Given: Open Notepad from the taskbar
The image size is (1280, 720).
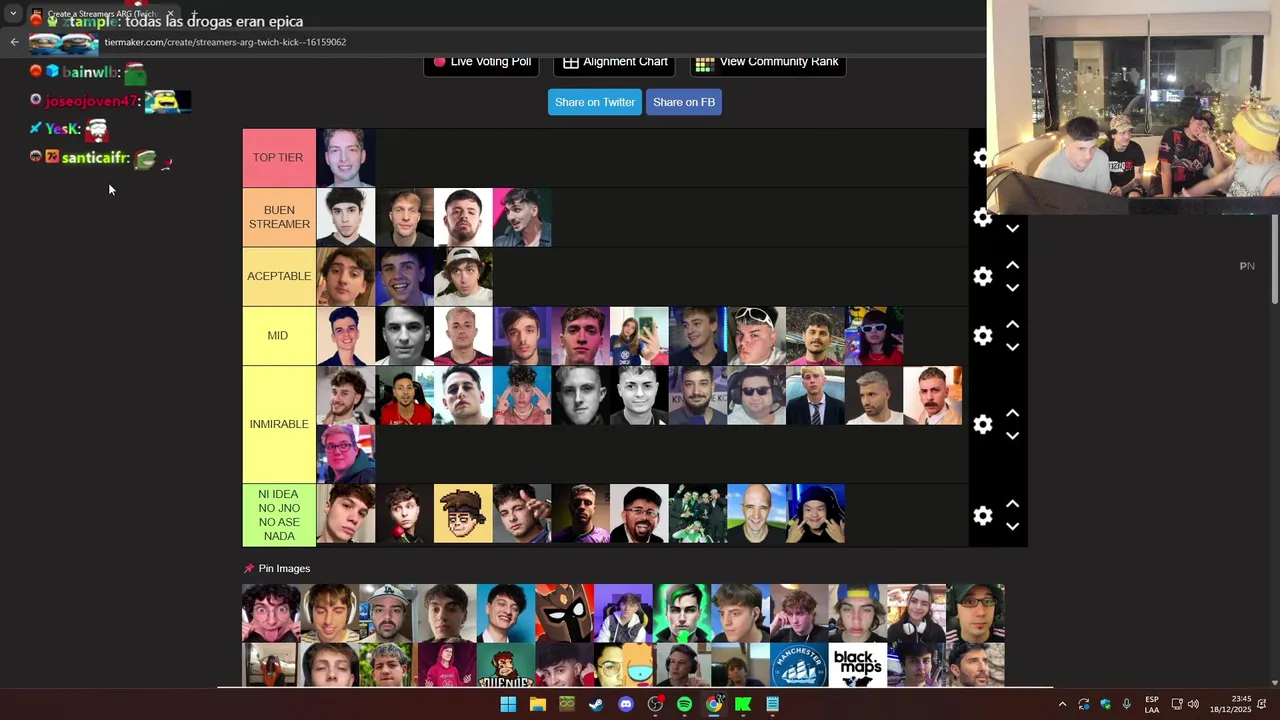Looking at the screenshot, I should pyautogui.click(x=772, y=704).
